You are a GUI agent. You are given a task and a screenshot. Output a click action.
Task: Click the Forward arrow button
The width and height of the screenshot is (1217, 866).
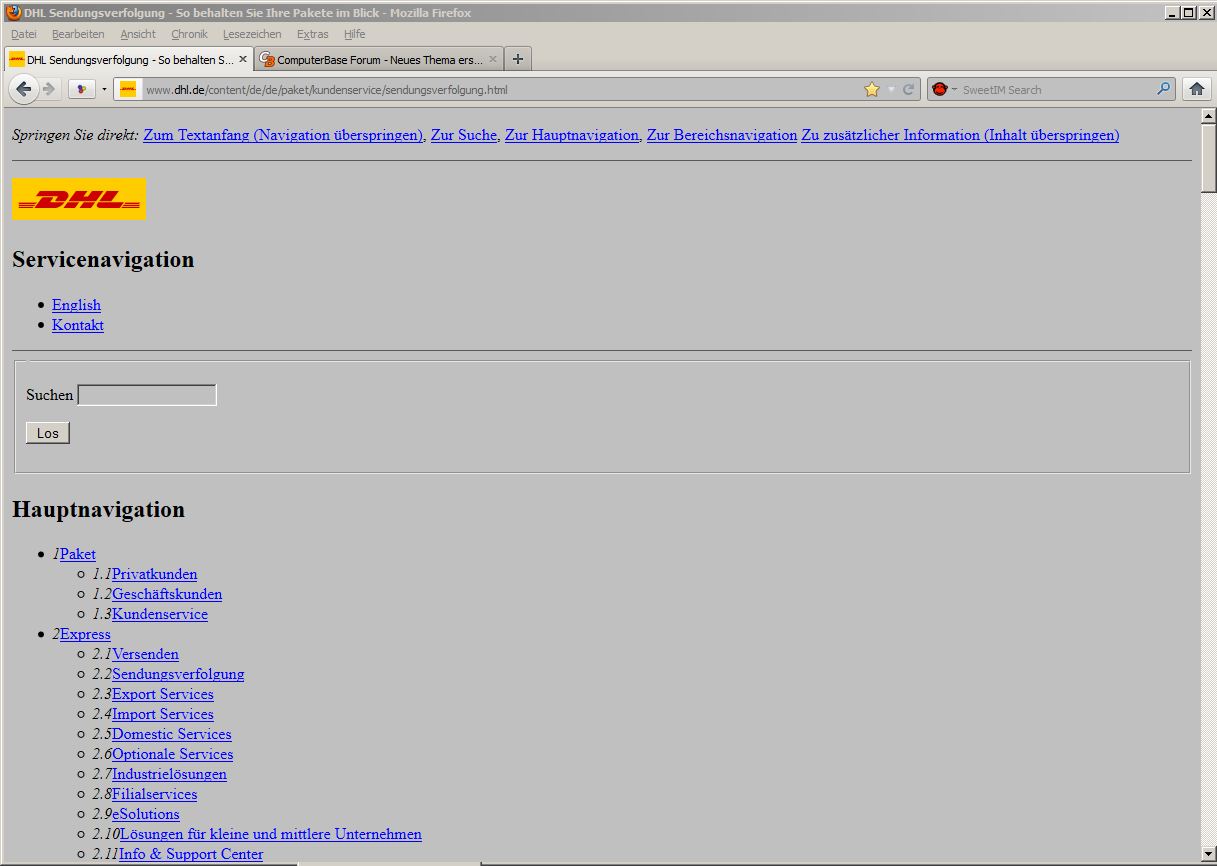tap(49, 89)
